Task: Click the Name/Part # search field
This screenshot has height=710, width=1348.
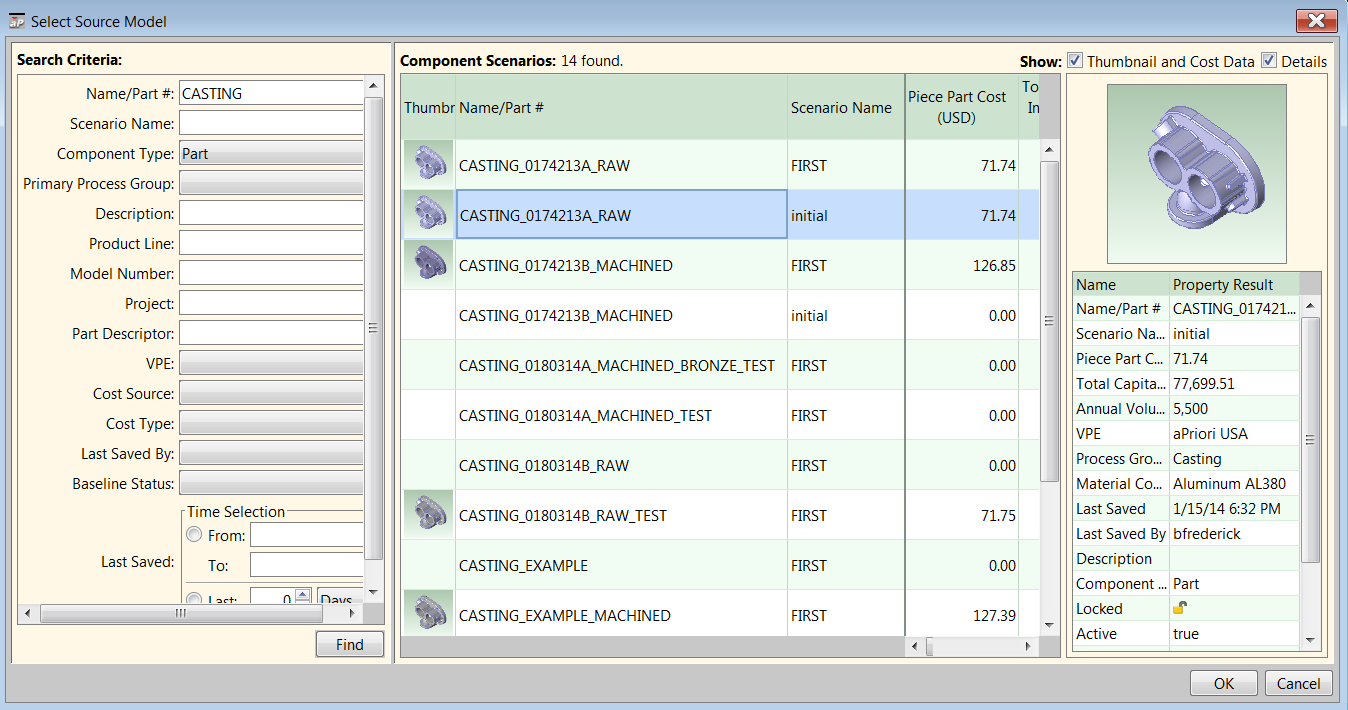Action: [270, 94]
